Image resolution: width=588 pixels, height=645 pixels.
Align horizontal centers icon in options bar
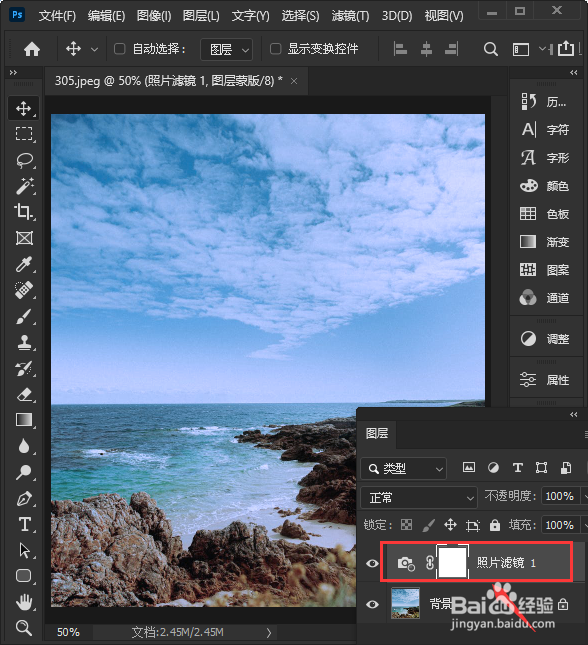426,49
